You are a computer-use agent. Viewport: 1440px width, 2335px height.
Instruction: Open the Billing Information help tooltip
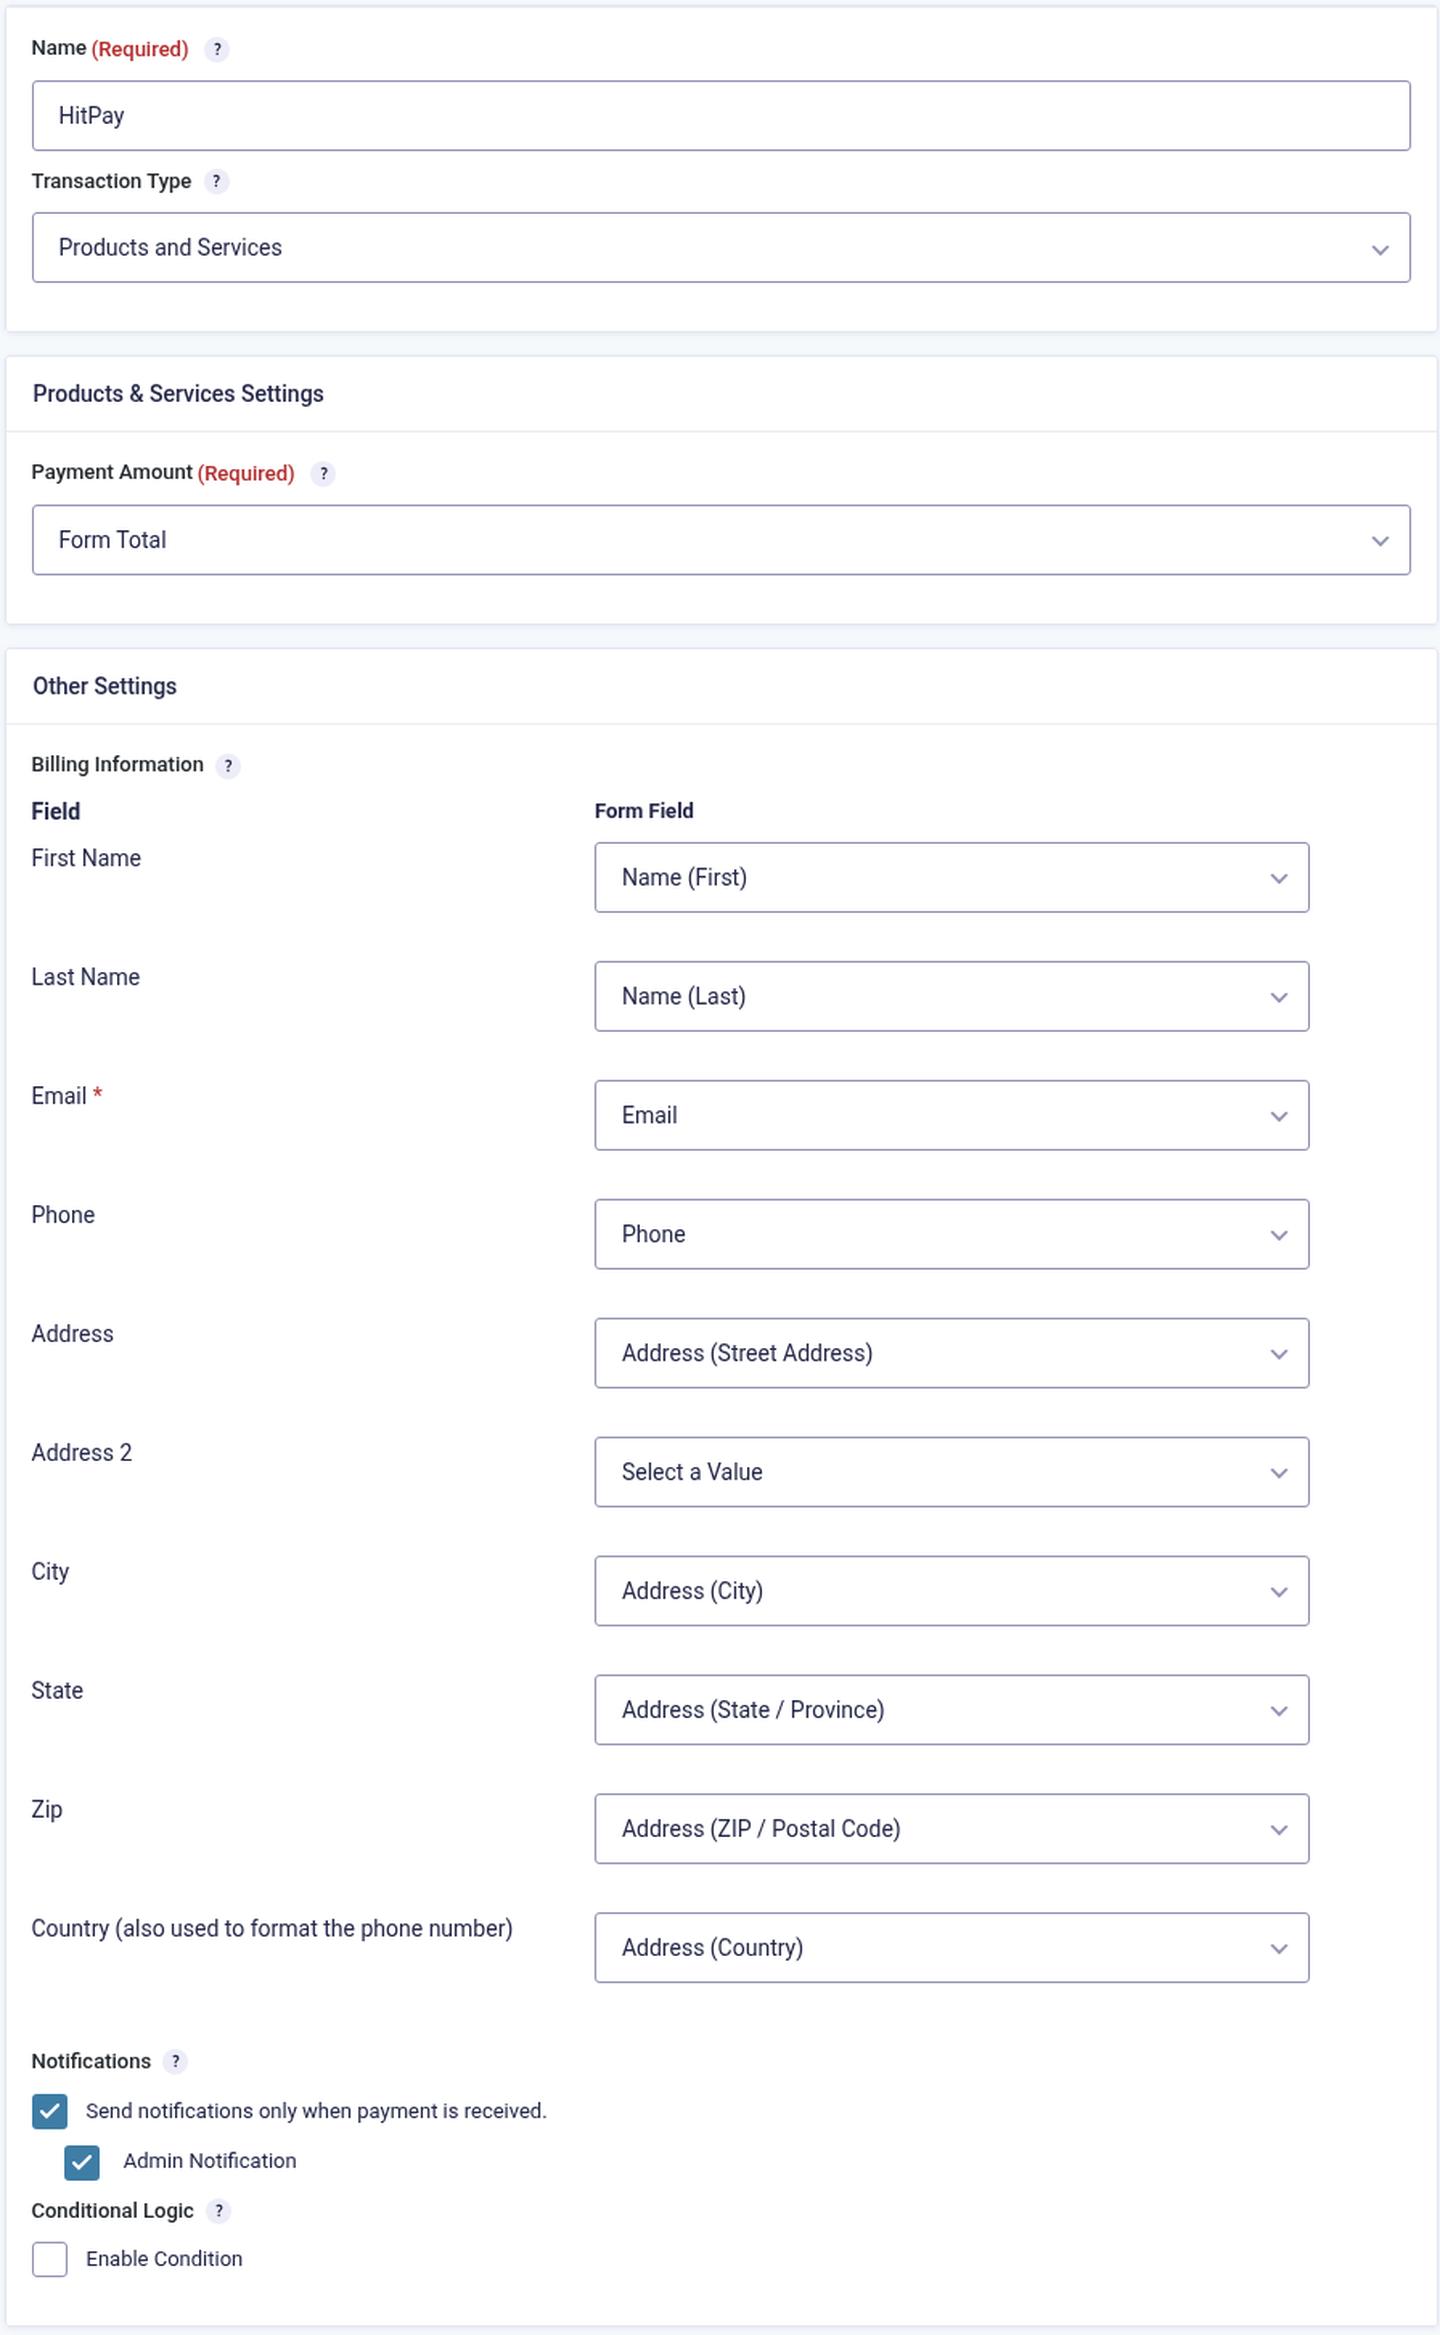pos(228,765)
